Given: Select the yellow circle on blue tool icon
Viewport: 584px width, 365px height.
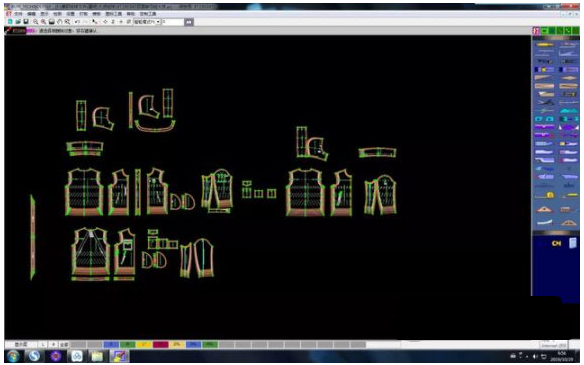Looking at the screenshot, I should (545, 69).
